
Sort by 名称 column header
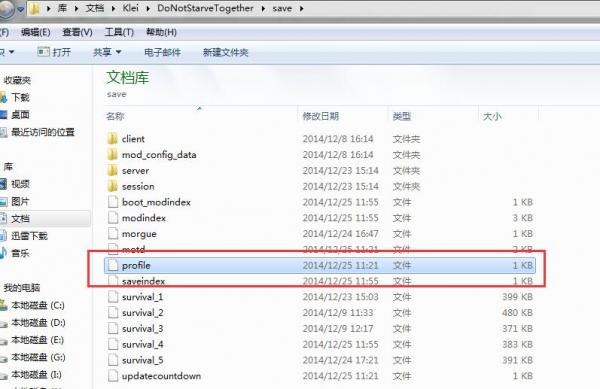click(x=115, y=116)
